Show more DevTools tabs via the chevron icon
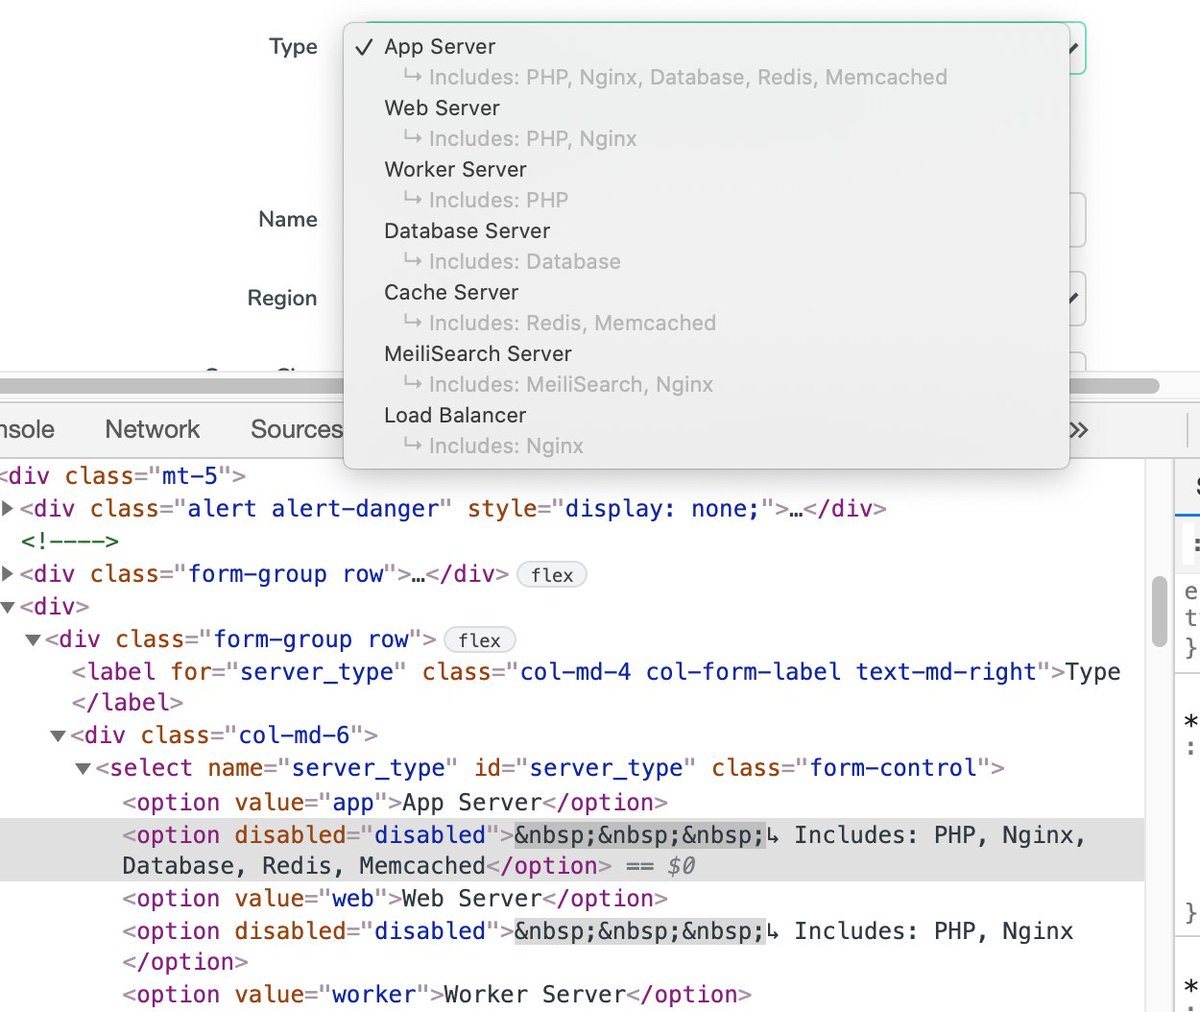This screenshot has width=1200, height=1012. tap(1078, 430)
